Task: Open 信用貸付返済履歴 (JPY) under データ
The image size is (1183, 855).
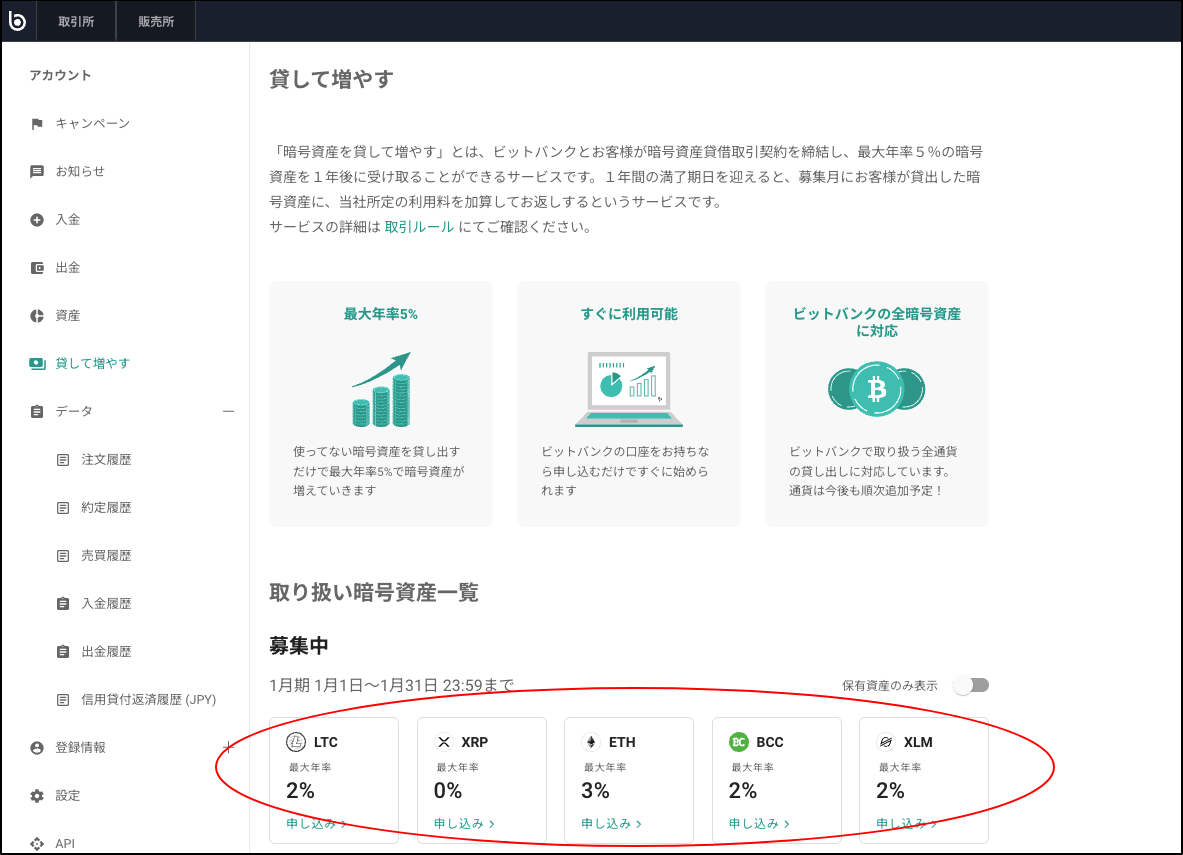Action: tap(149, 700)
